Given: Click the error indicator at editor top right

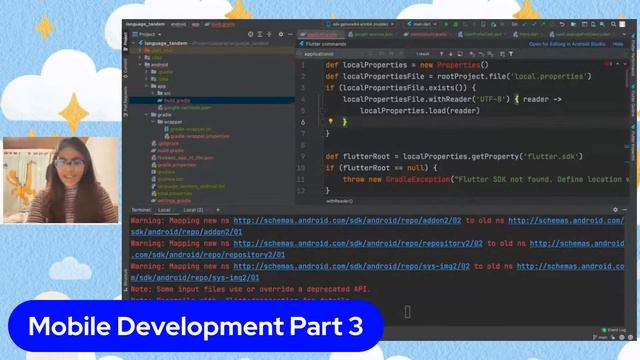Looking at the screenshot, I should 608,64.
